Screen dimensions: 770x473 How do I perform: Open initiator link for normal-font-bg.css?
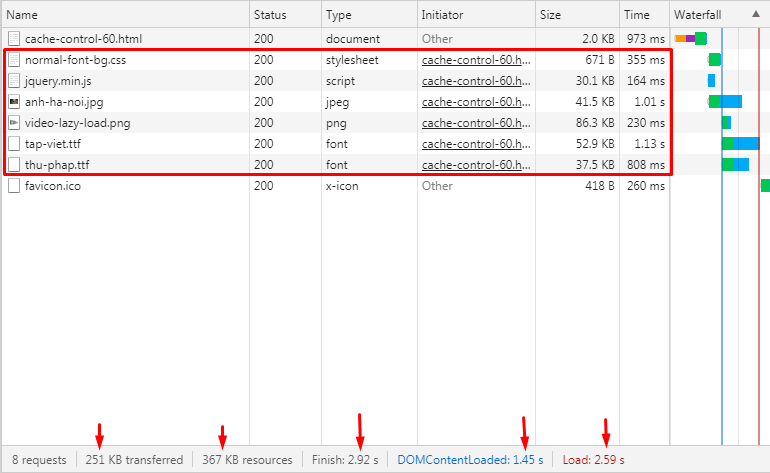pyautogui.click(x=476, y=60)
